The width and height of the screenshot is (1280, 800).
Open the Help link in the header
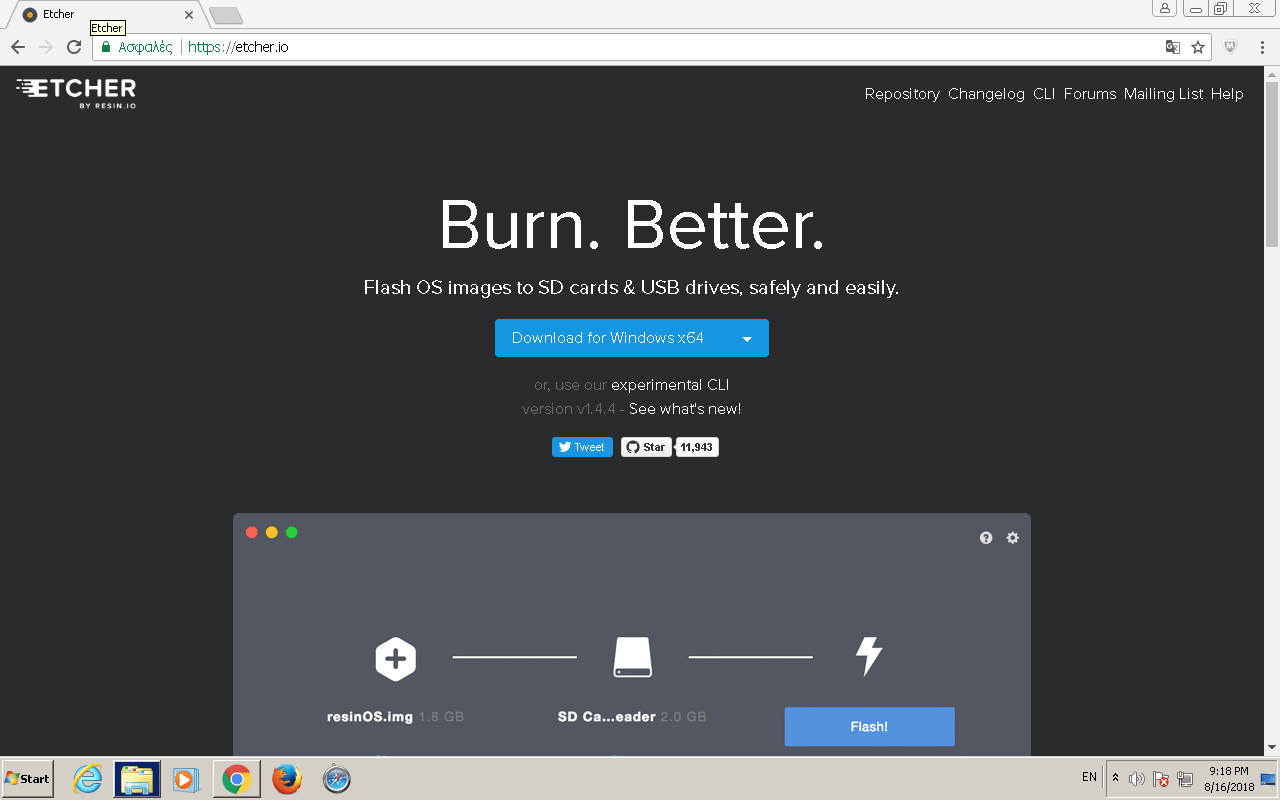1227,94
